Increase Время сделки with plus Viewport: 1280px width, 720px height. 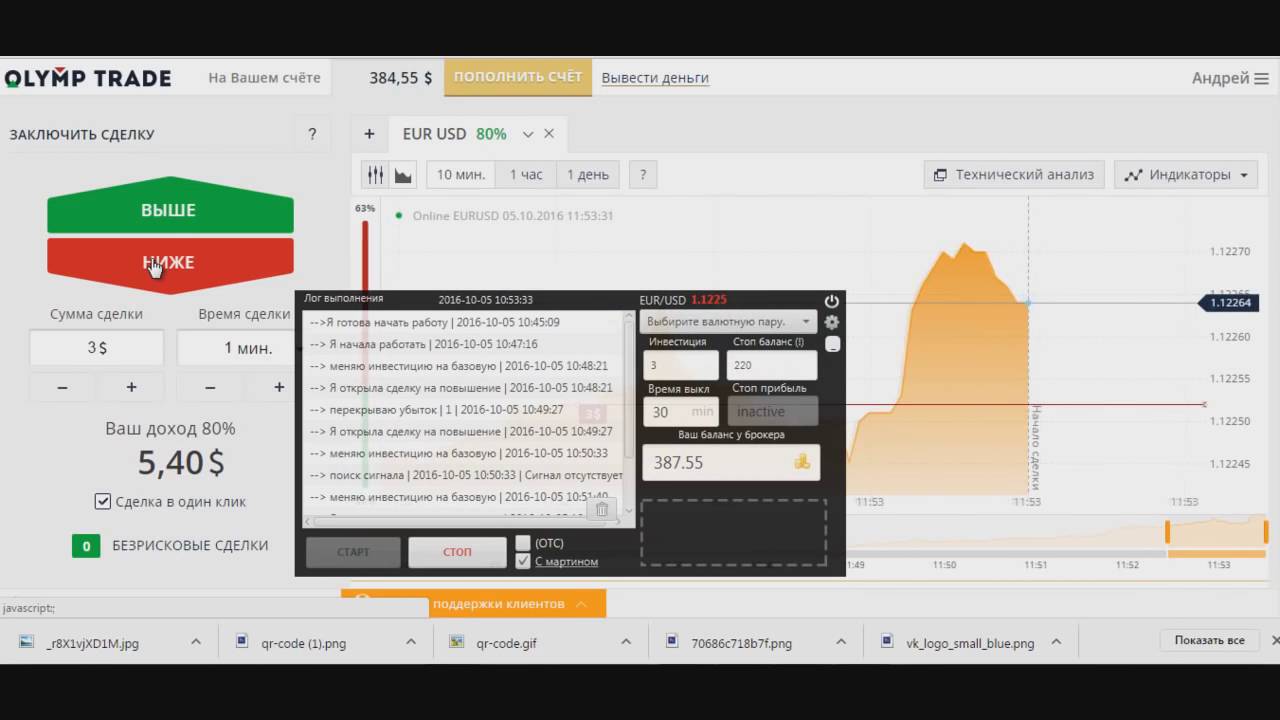278,387
